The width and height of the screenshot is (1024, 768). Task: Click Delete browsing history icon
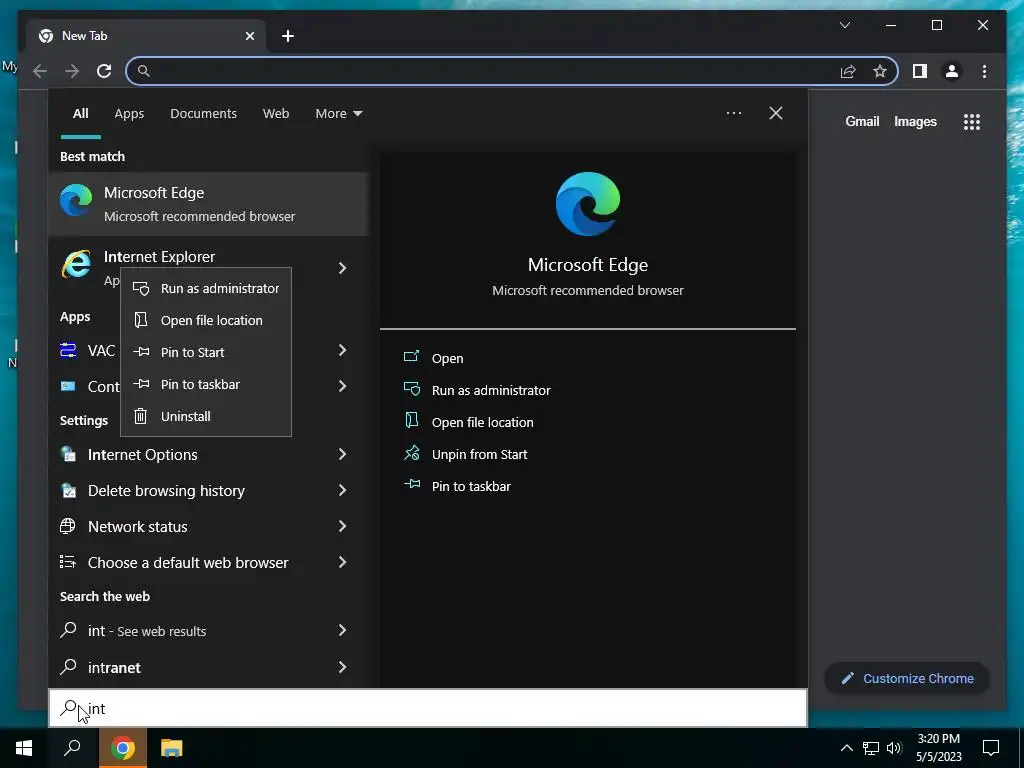pos(68,490)
